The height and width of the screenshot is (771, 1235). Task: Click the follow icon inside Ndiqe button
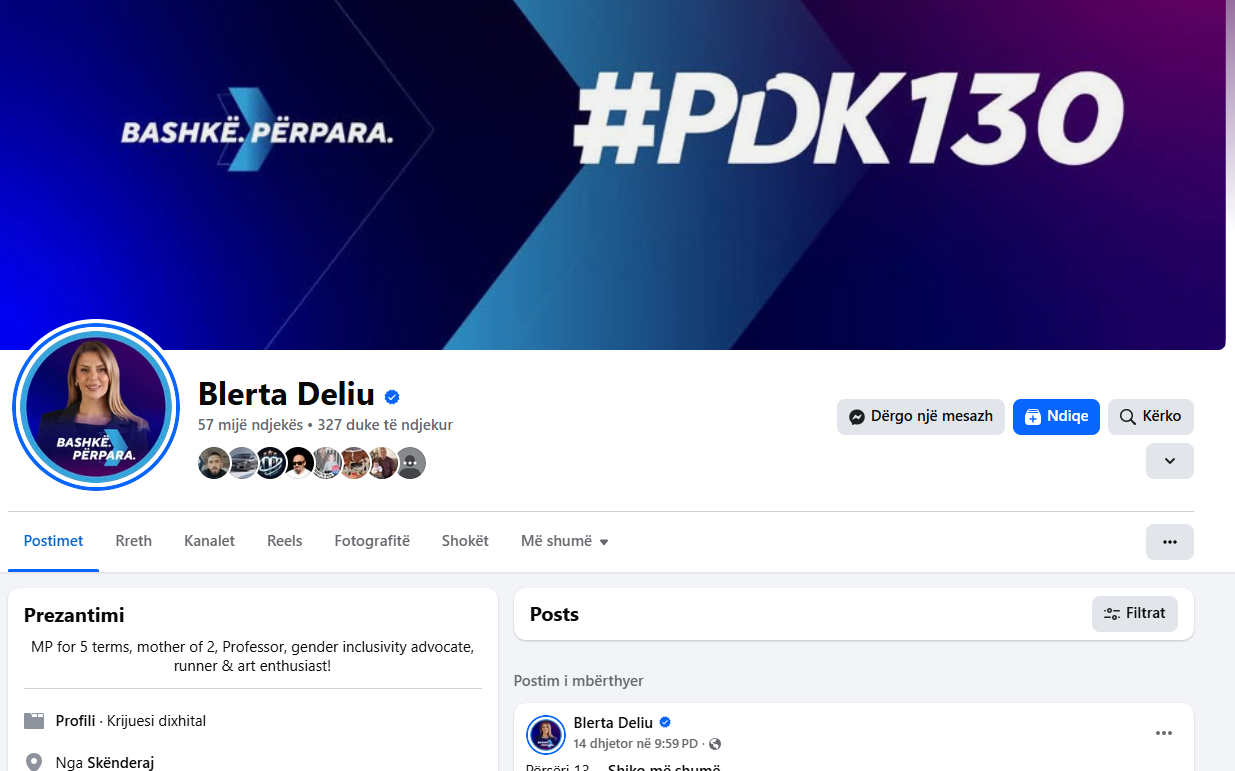click(1033, 417)
